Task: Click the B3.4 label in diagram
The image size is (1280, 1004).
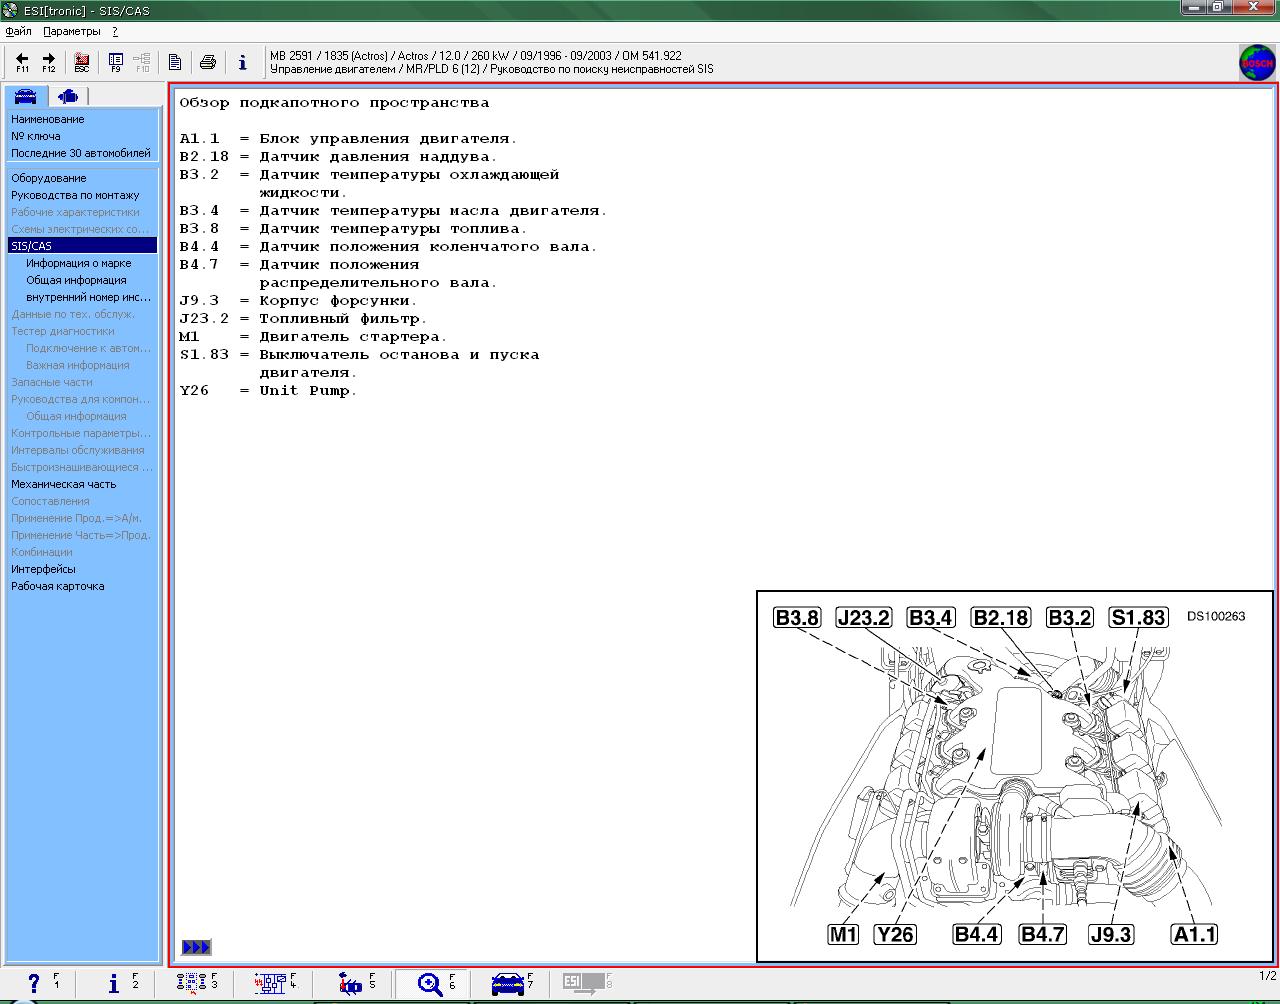Action: (930, 618)
